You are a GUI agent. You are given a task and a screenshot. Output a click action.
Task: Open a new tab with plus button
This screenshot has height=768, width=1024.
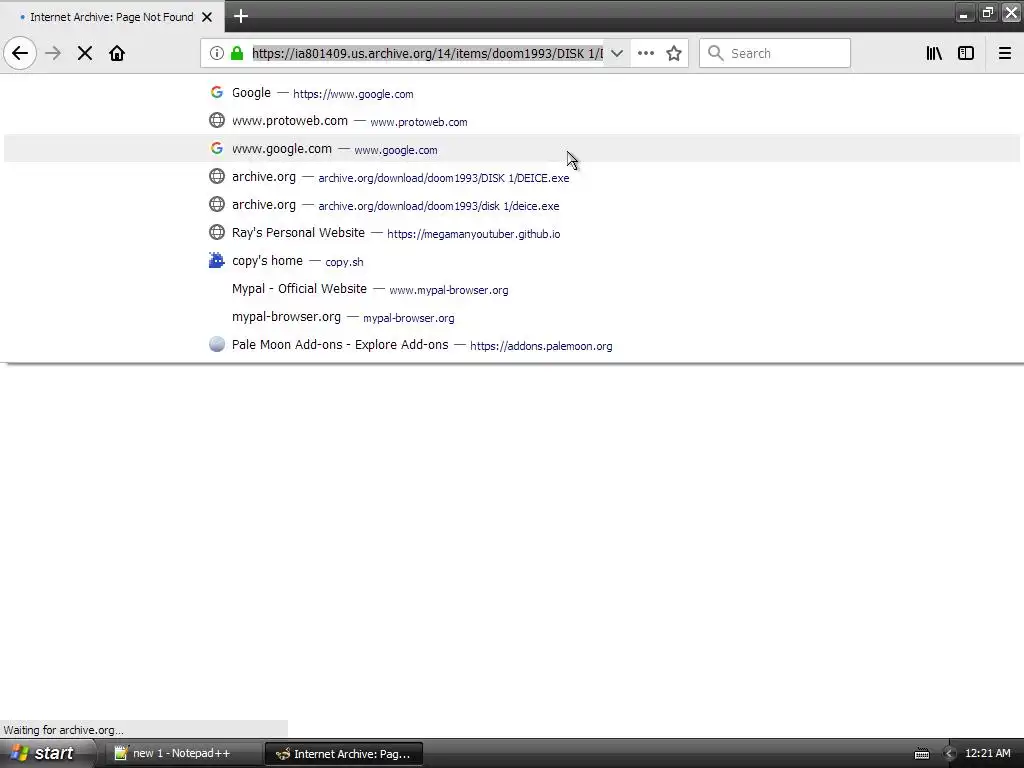click(241, 16)
